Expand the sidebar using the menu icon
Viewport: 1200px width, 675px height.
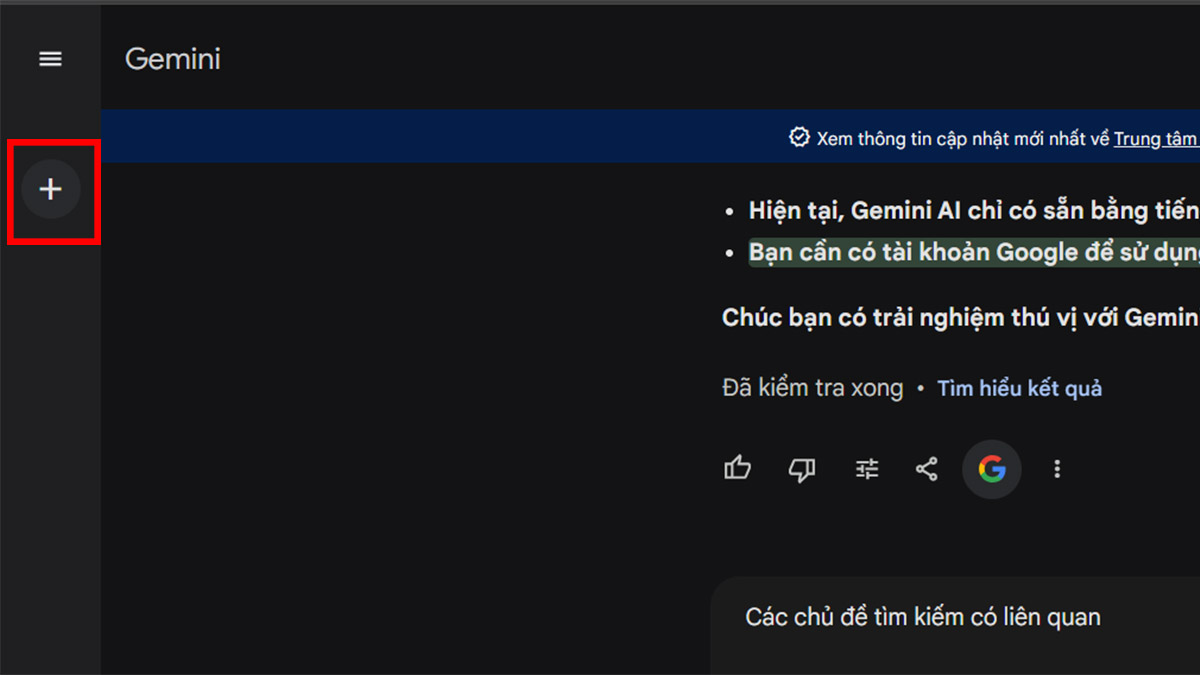pyautogui.click(x=50, y=58)
